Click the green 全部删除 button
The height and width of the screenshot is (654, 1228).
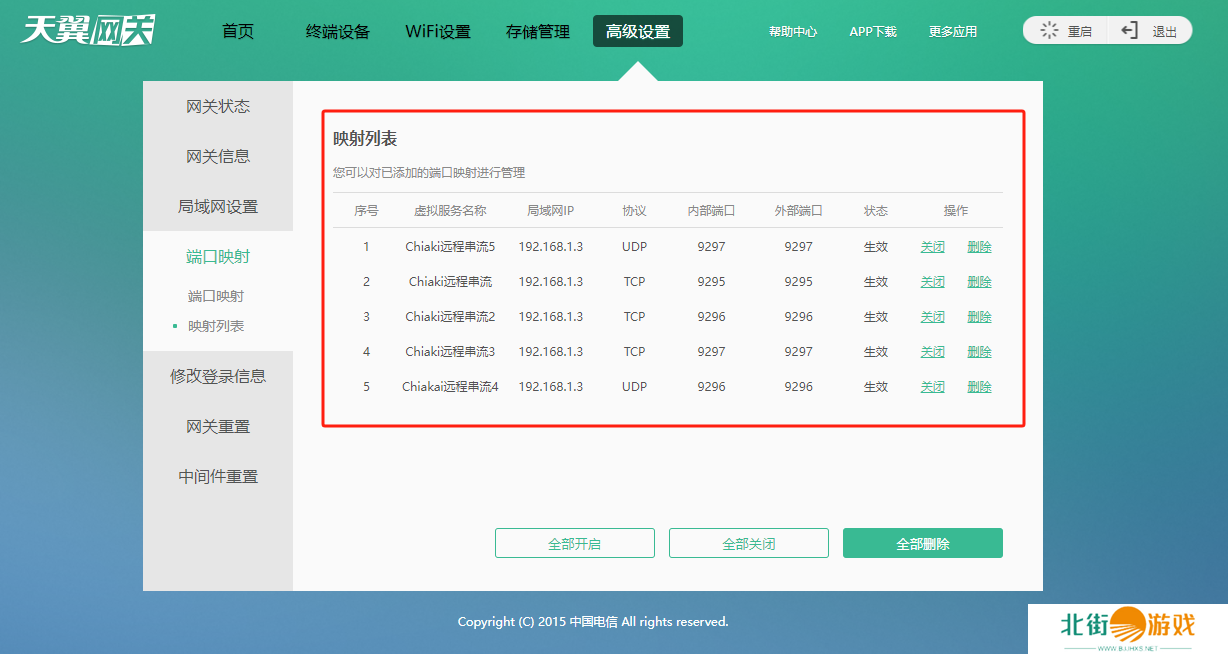click(x=922, y=544)
